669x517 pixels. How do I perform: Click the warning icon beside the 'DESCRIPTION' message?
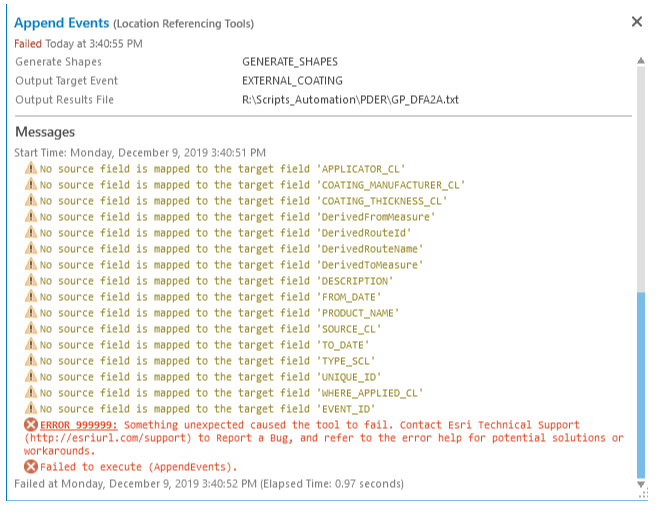31,281
